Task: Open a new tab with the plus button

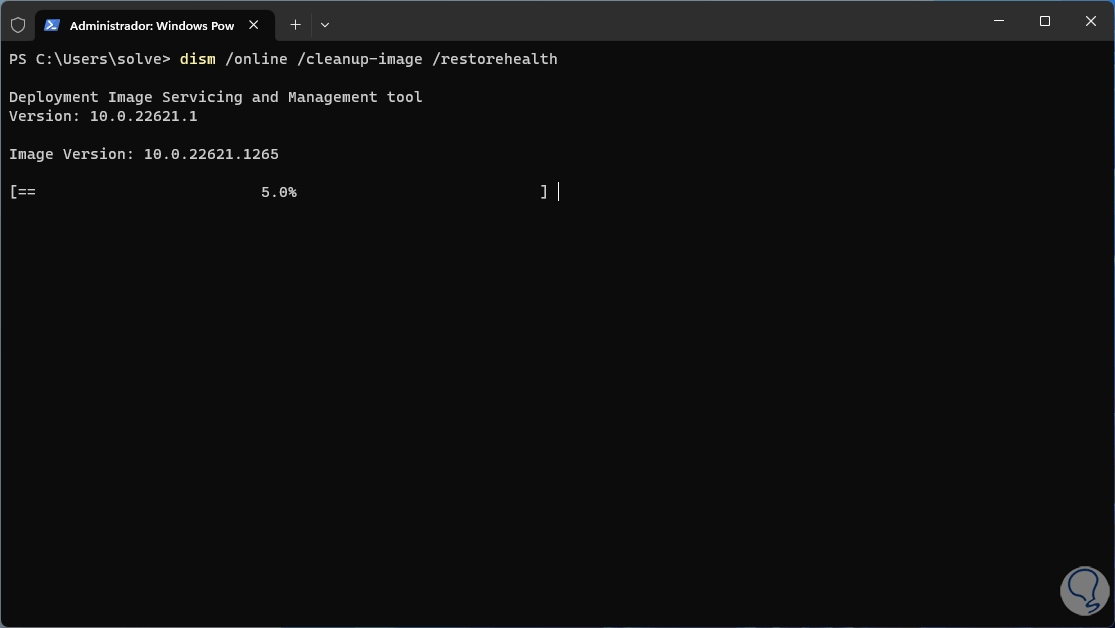Action: click(295, 25)
